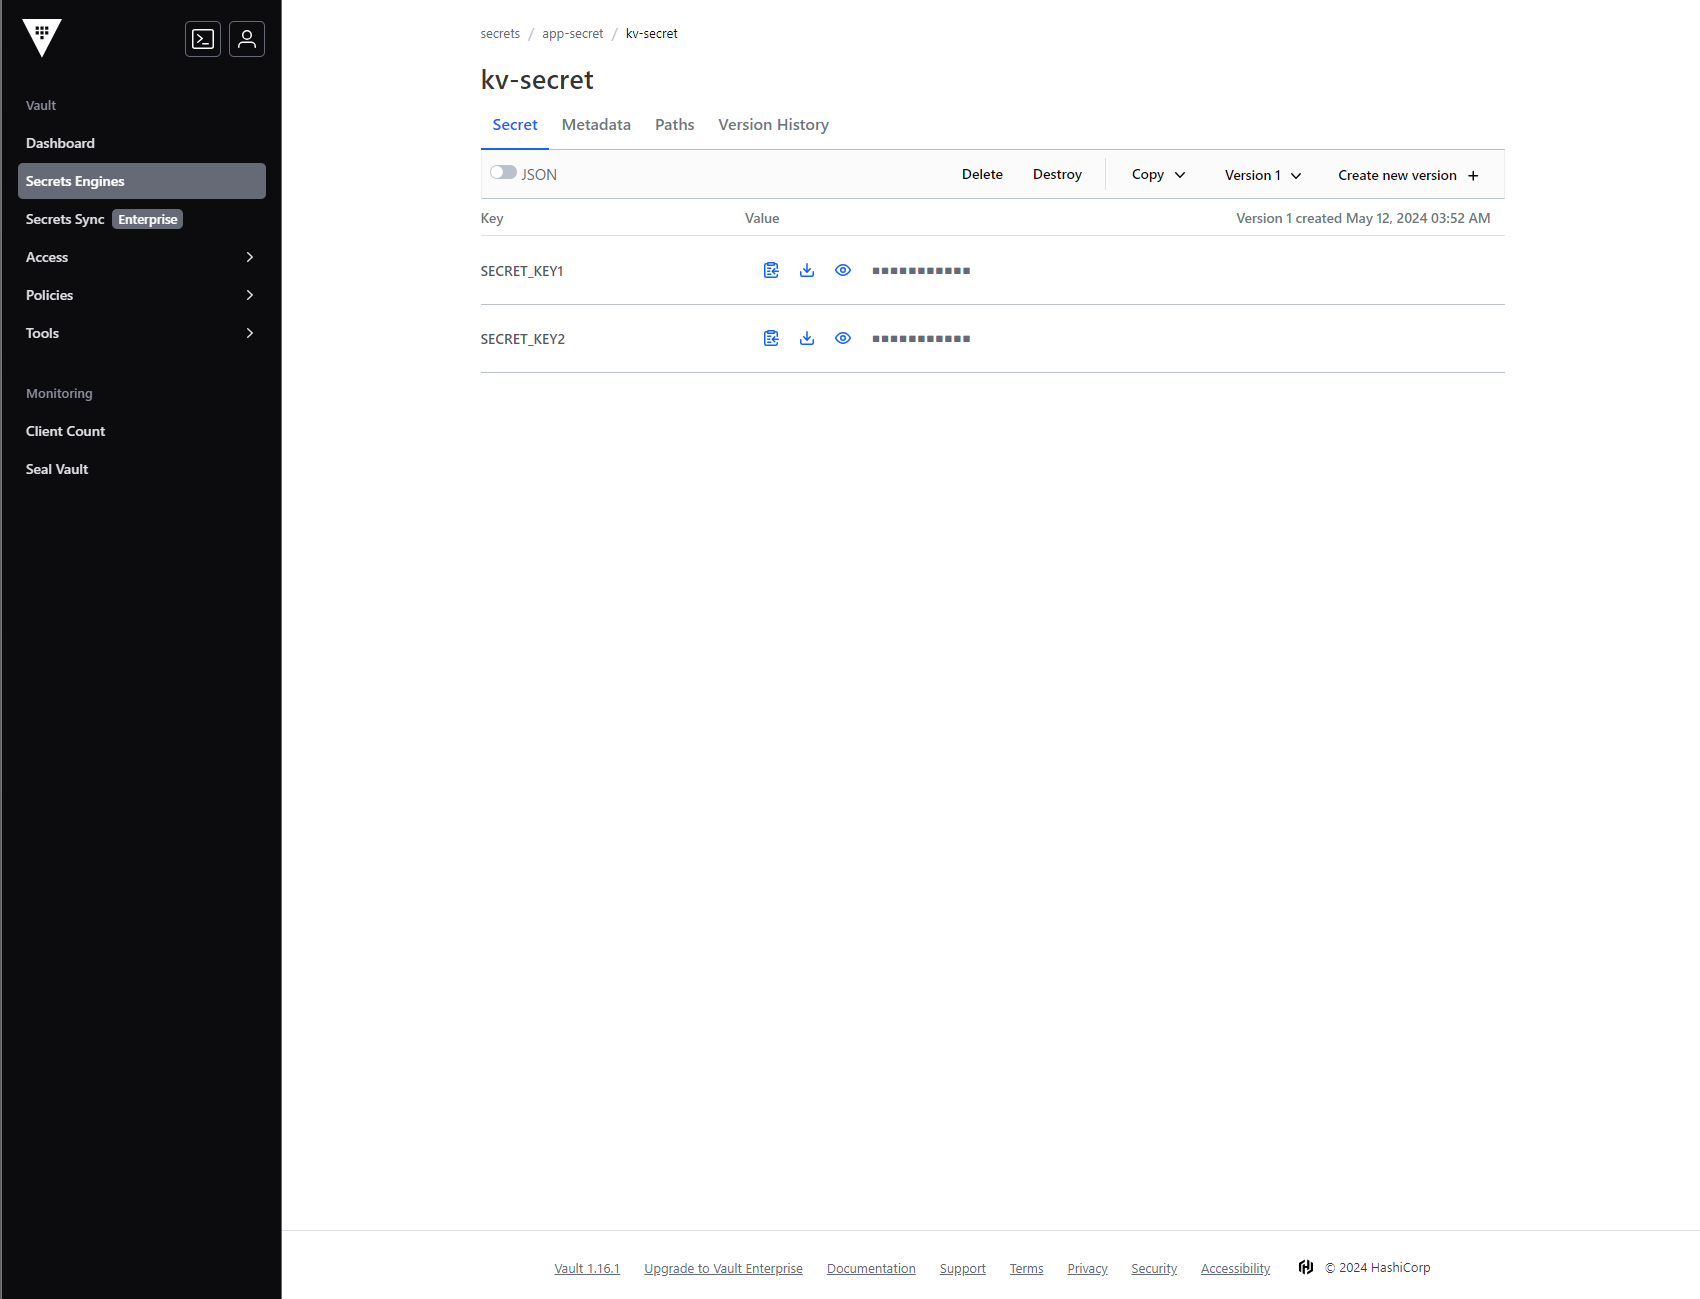Click Upgrade to Vault Enterprise link
The image size is (1700, 1299).
pos(723,1268)
